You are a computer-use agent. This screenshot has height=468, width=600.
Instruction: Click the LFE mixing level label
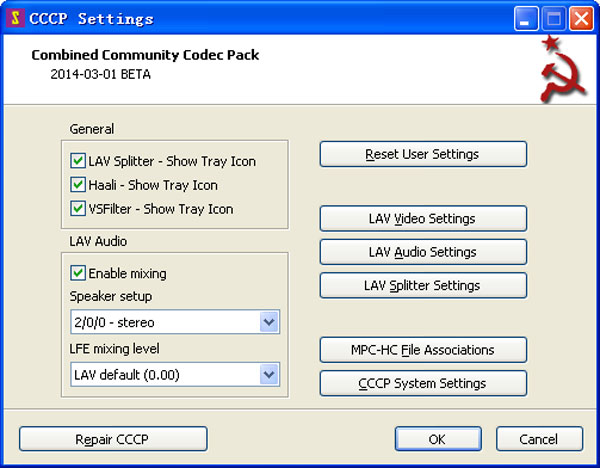pyautogui.click(x=114, y=349)
